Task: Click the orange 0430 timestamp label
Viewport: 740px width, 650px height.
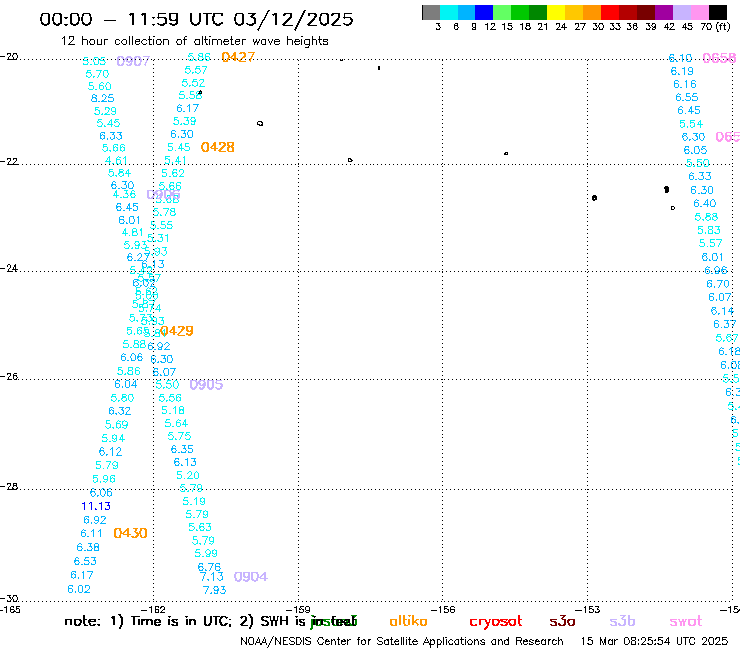Action: [130, 533]
